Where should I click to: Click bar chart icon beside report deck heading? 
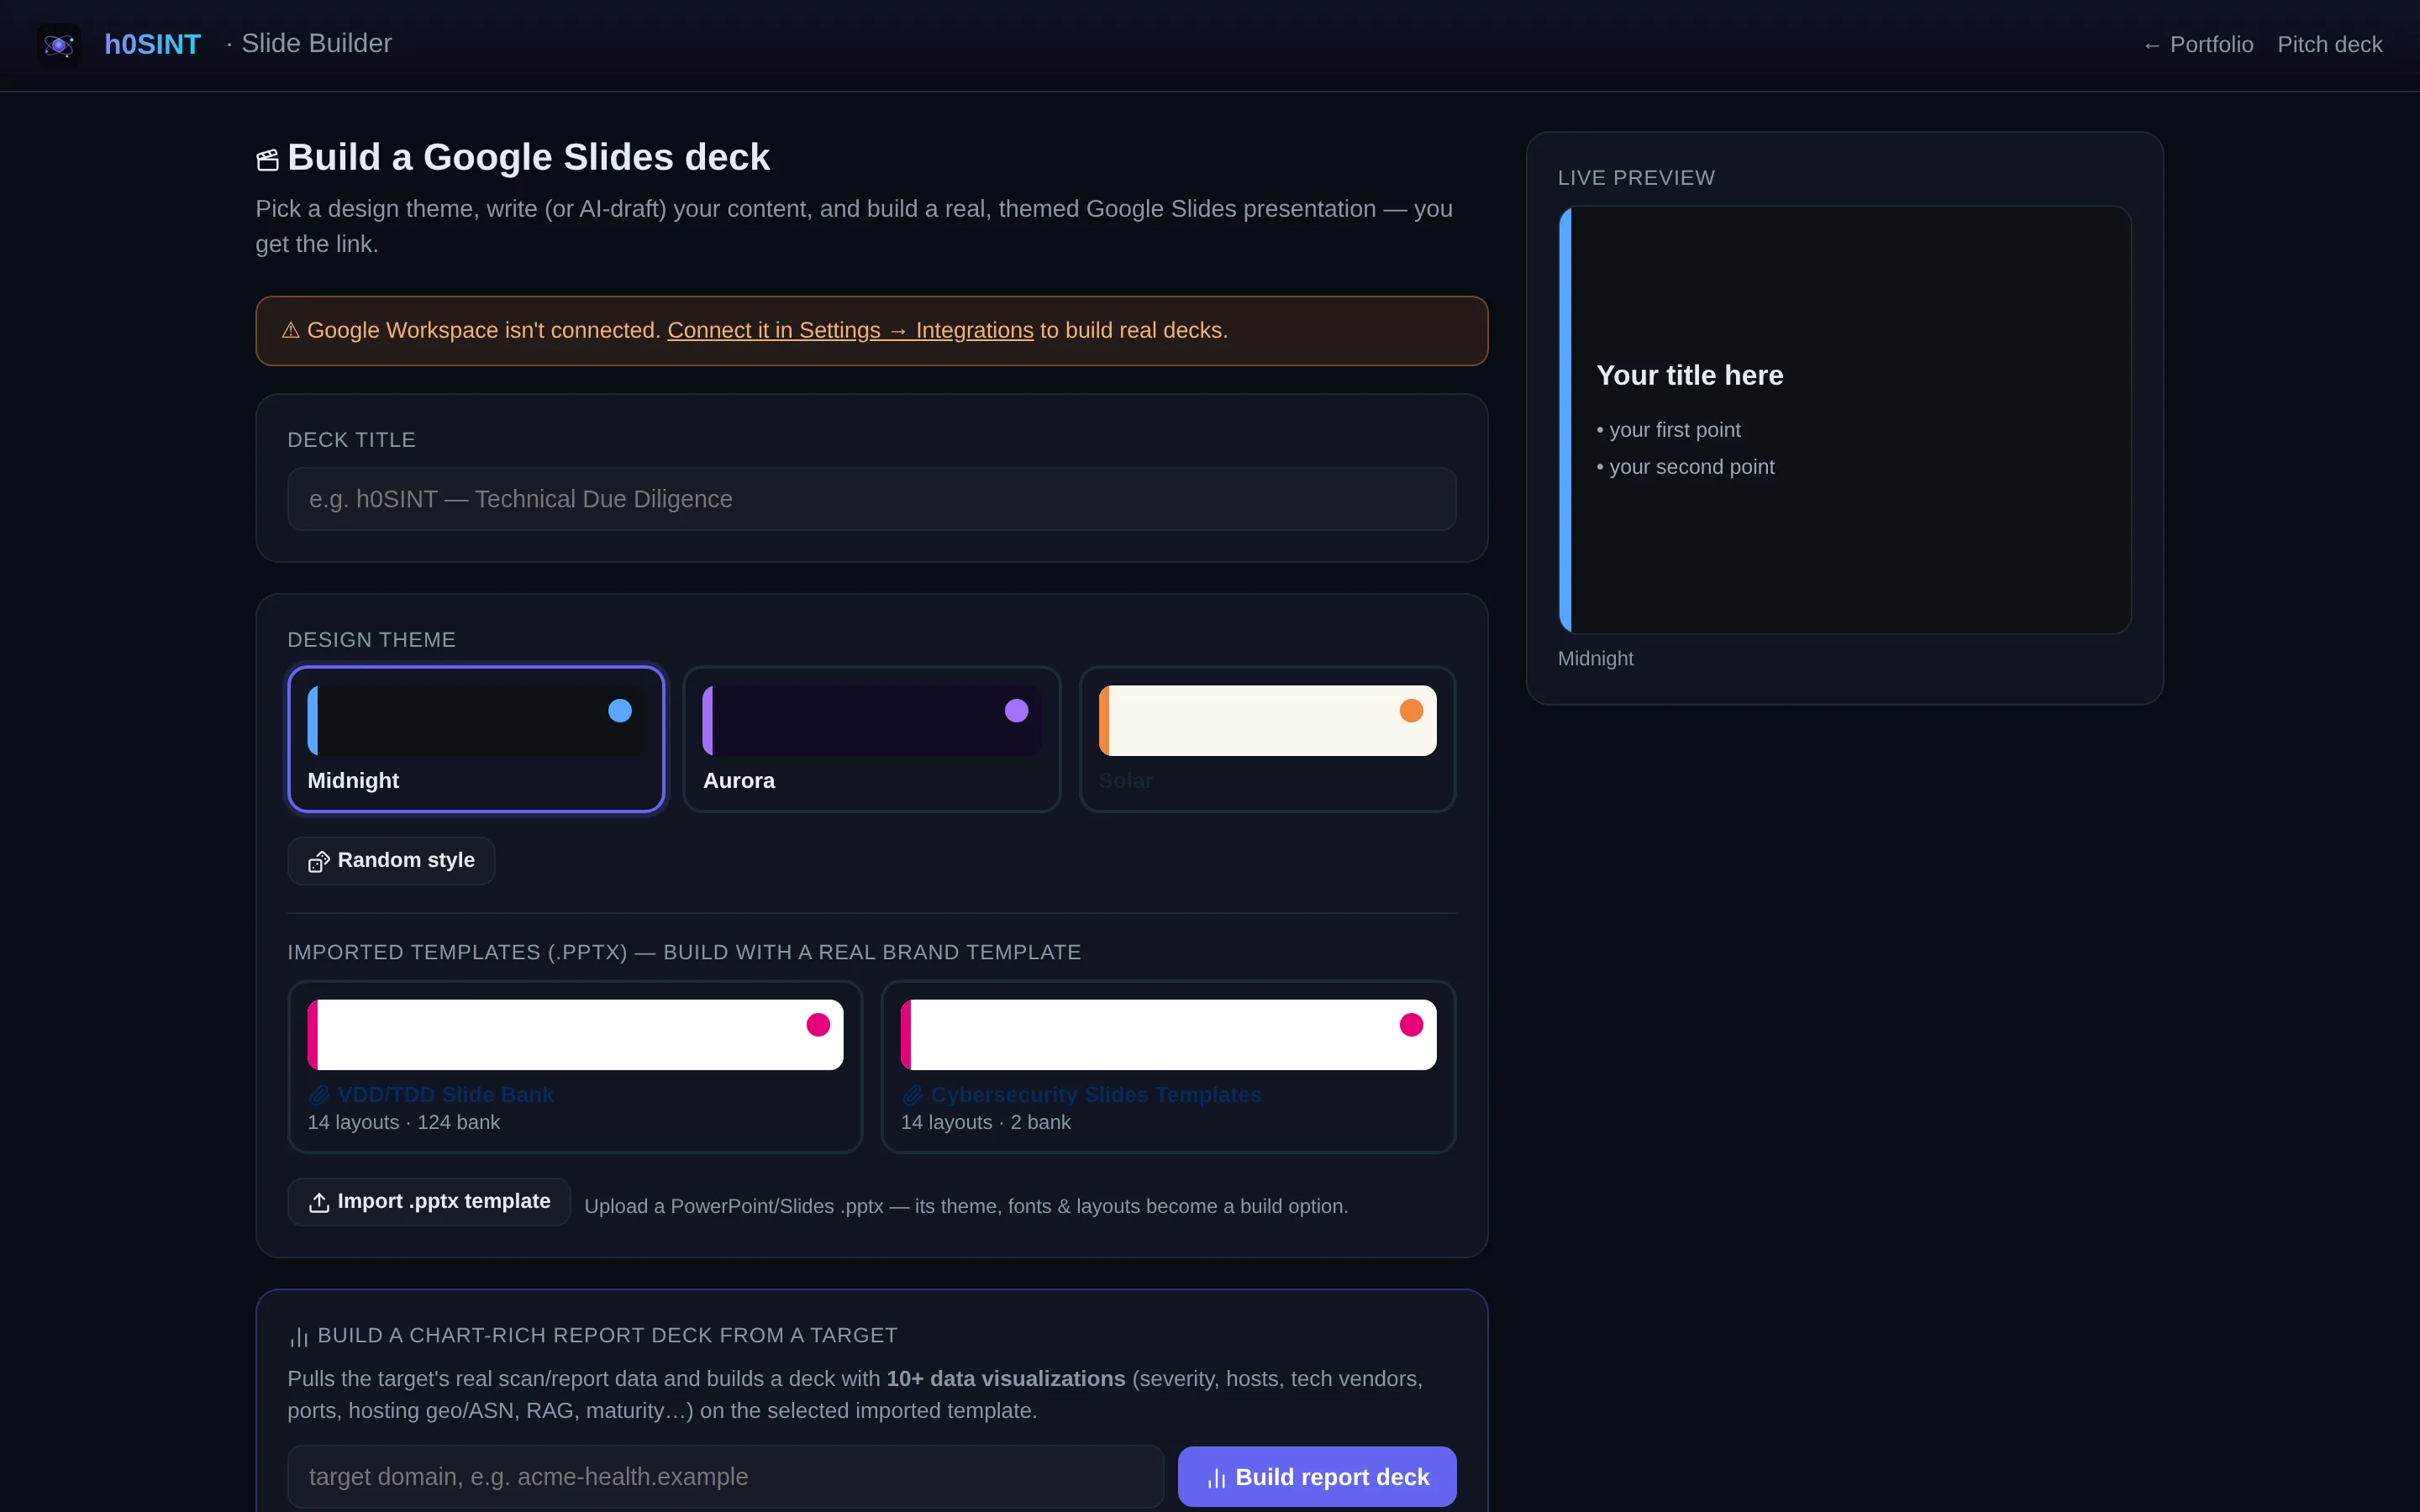299,1337
